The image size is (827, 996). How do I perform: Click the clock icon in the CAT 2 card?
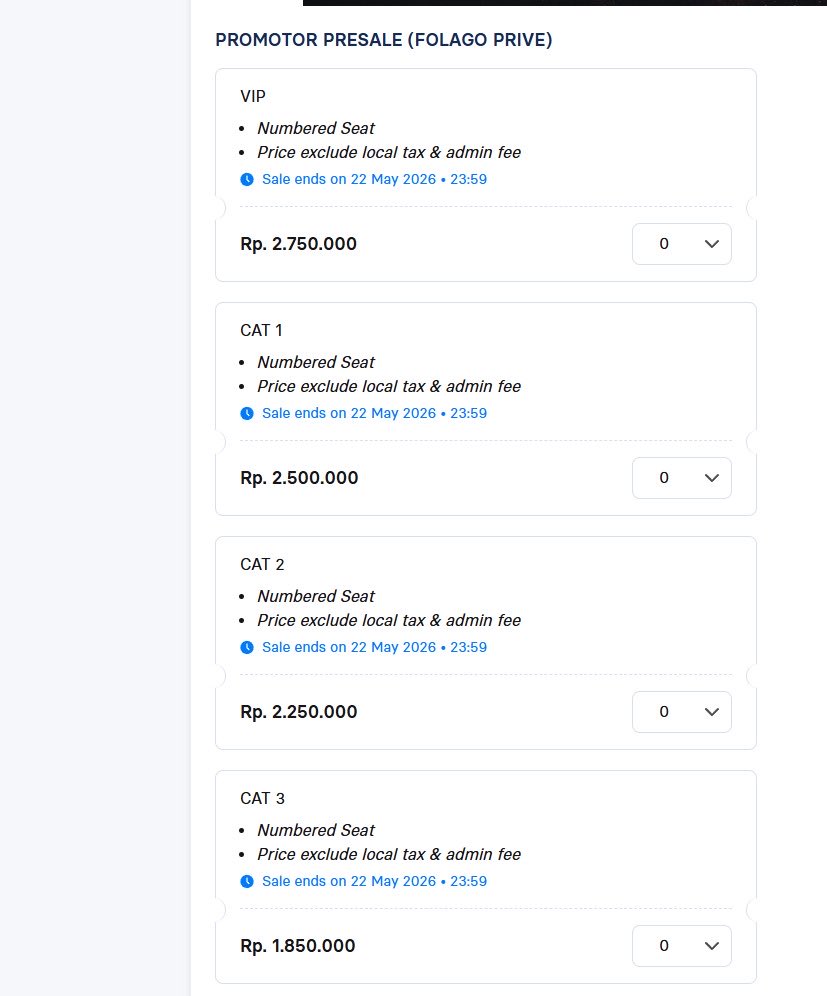(247, 647)
